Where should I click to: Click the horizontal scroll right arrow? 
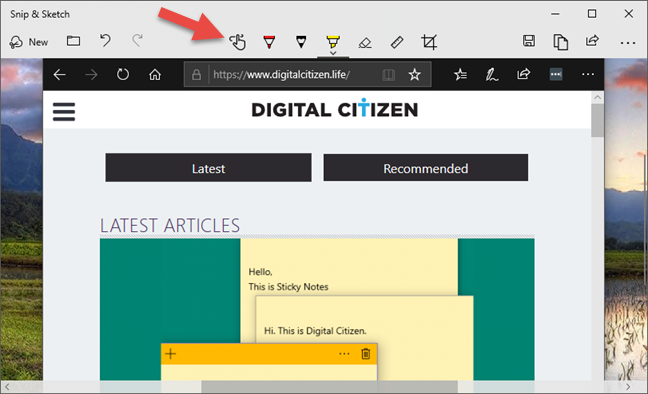click(628, 387)
